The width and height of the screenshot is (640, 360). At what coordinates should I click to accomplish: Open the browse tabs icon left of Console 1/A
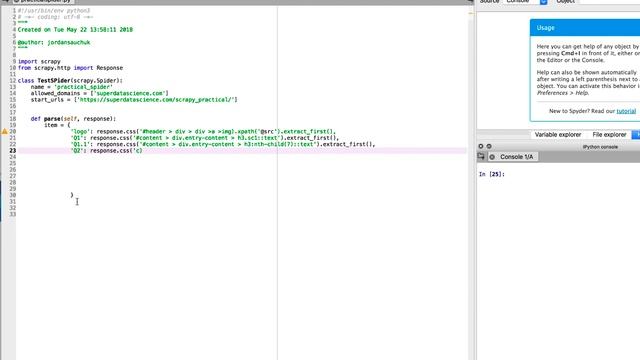coord(481,157)
